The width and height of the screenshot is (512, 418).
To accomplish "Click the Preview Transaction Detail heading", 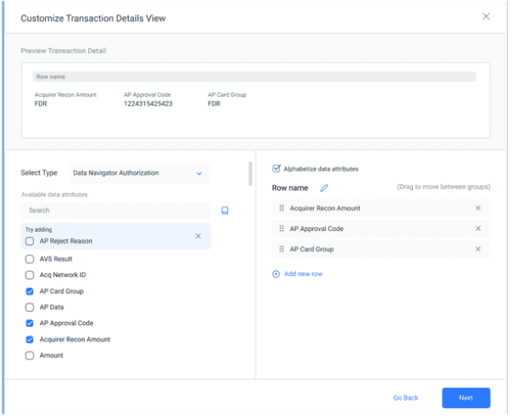I will [63, 51].
